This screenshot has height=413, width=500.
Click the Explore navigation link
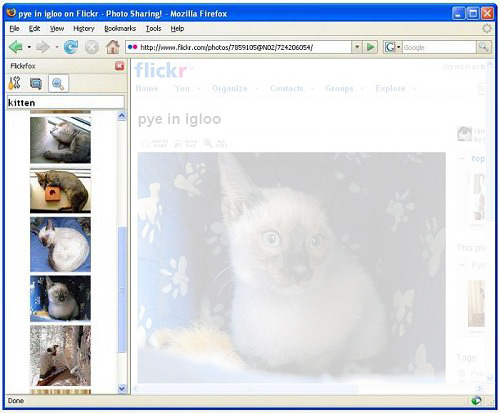click(x=390, y=88)
